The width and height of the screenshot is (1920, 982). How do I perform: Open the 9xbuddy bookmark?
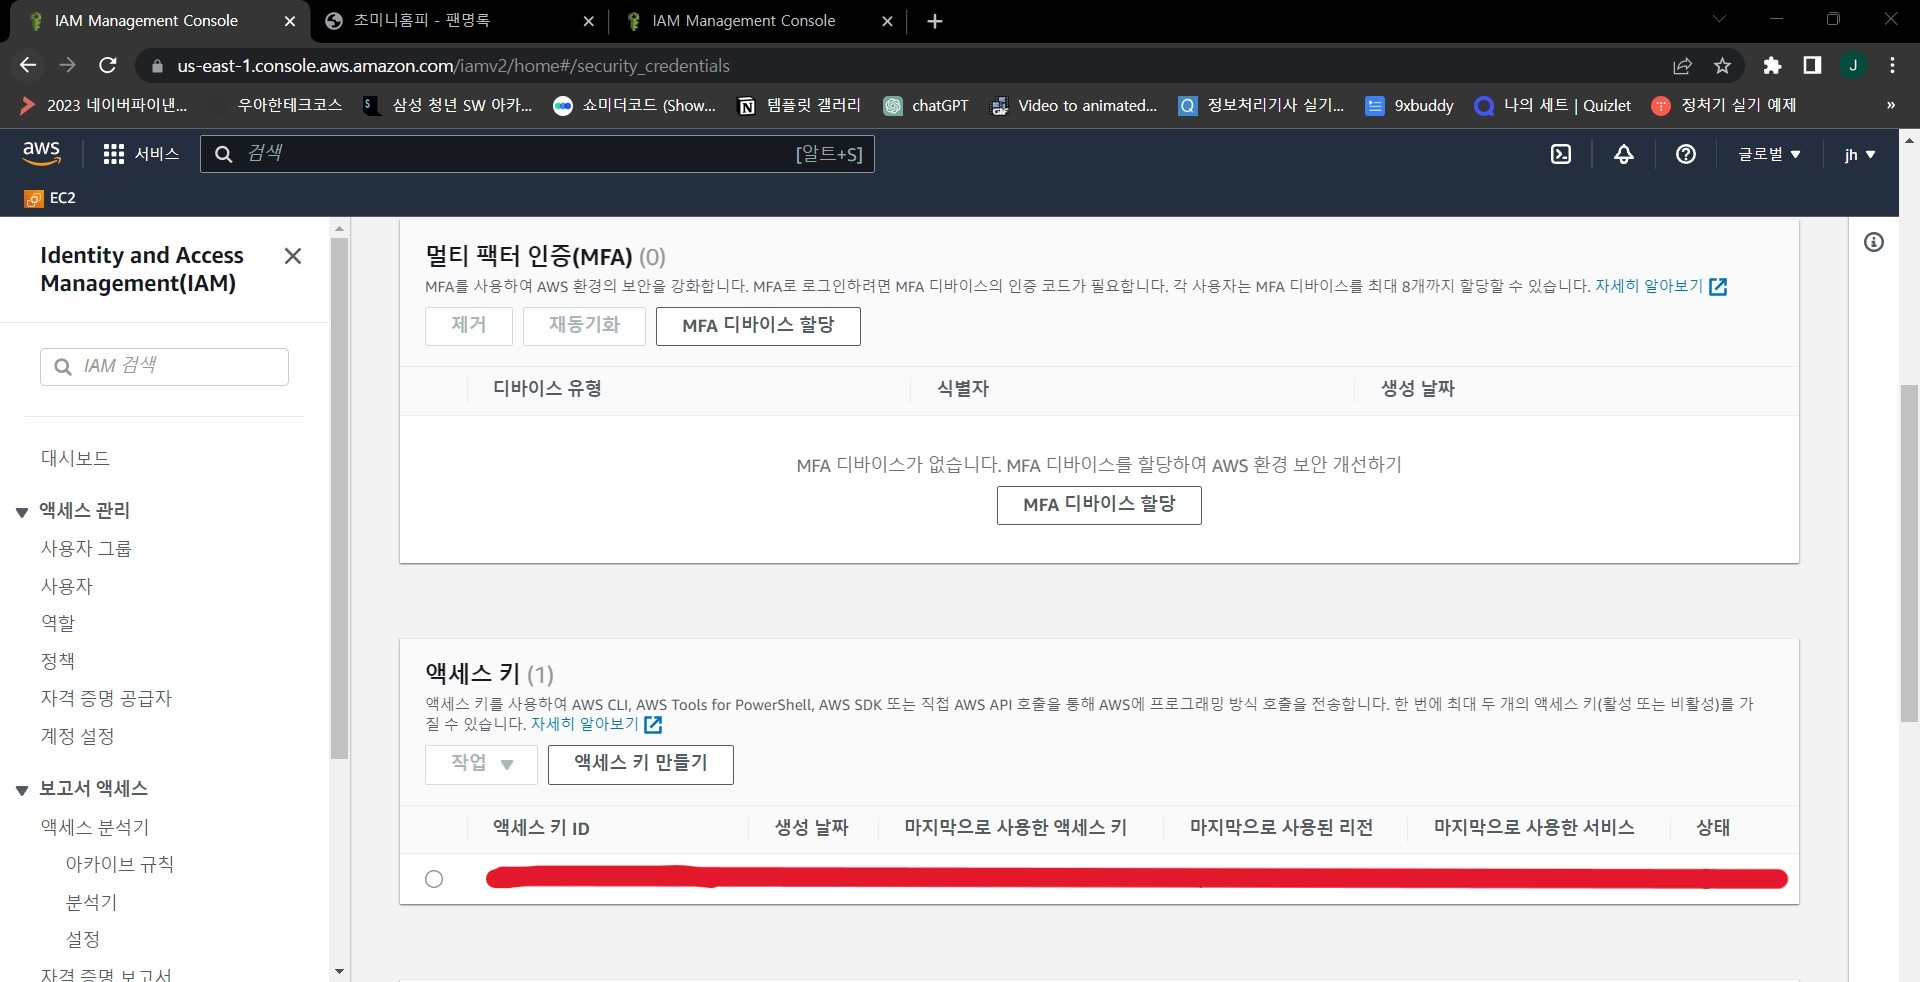point(1409,105)
